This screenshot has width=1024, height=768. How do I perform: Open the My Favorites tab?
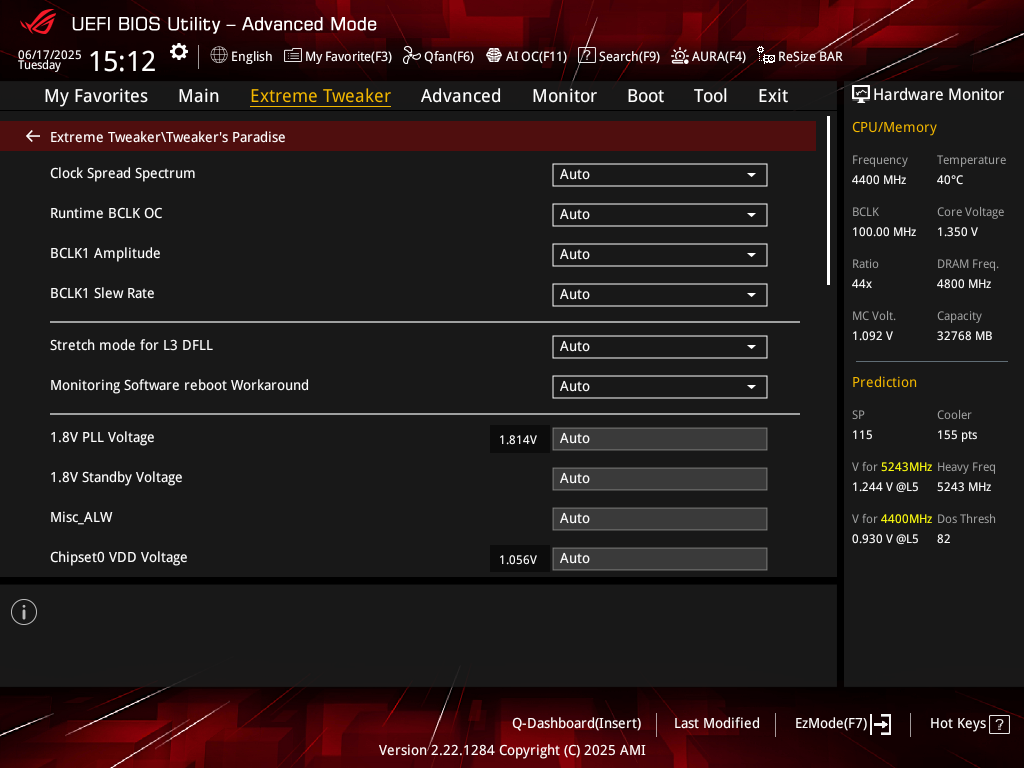[96, 96]
